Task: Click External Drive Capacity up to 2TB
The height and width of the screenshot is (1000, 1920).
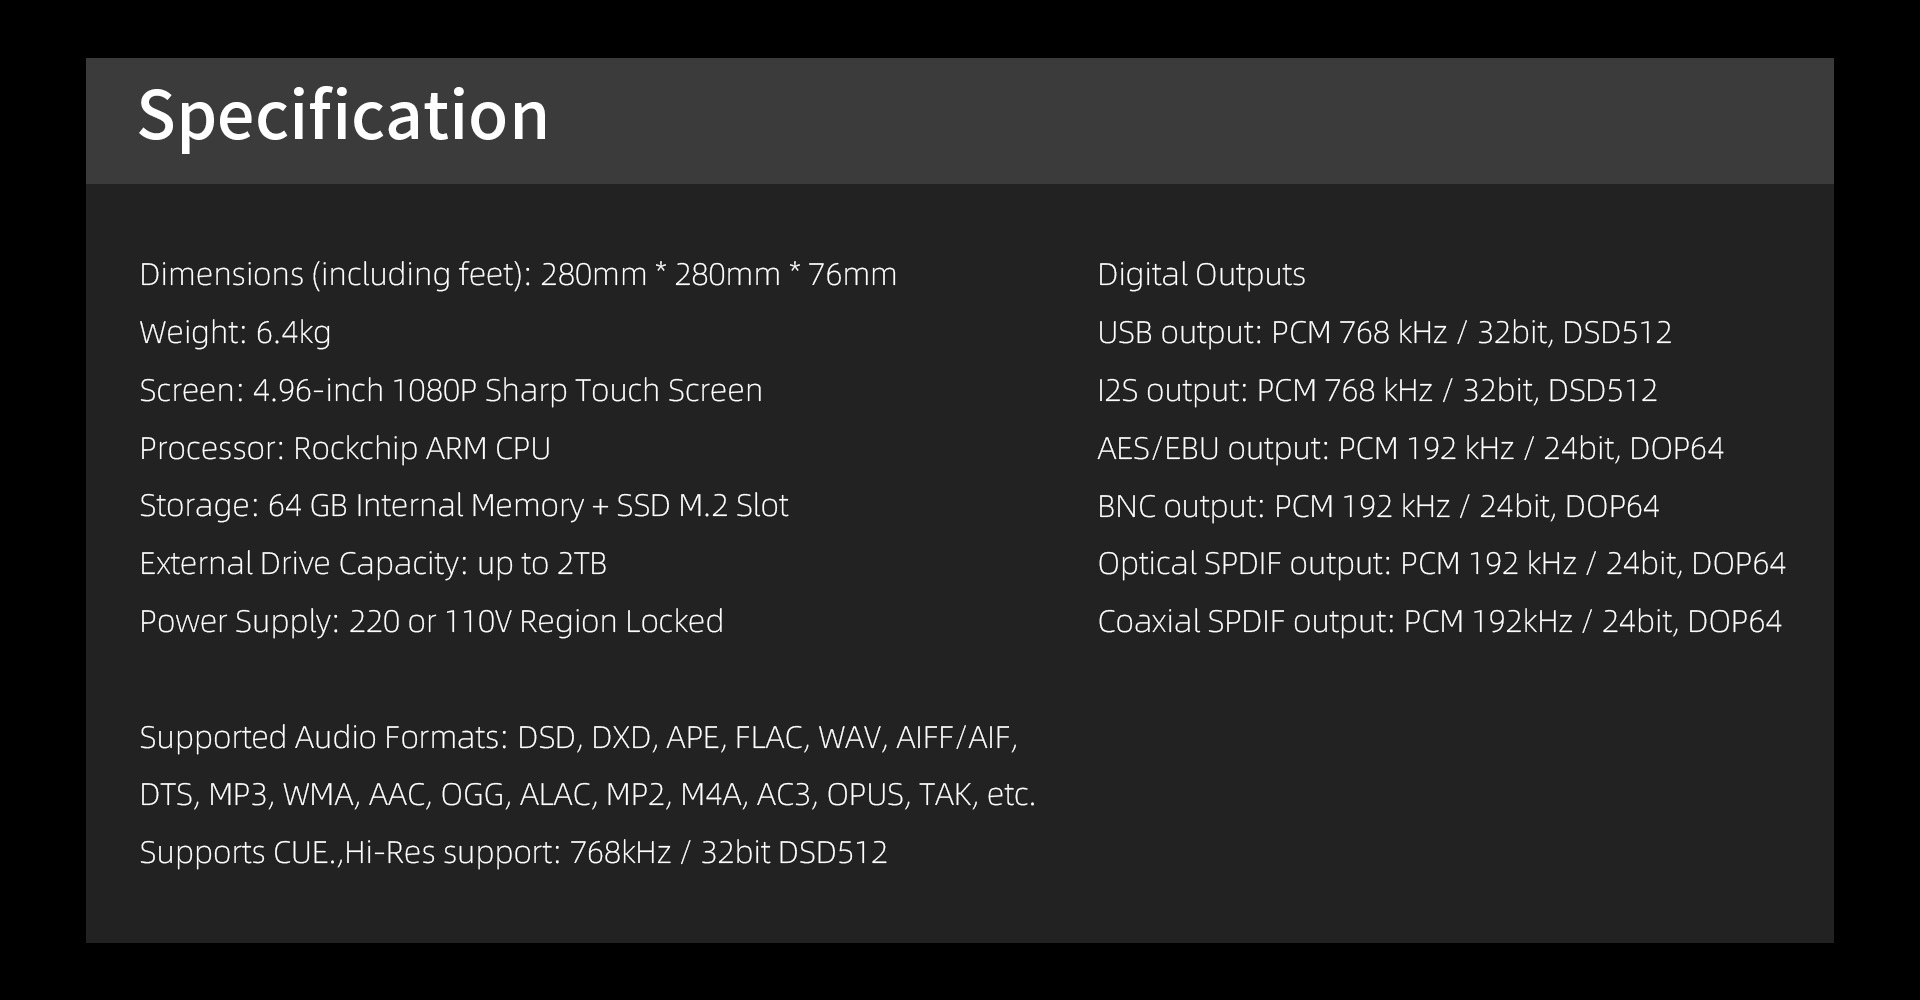Action: tap(373, 564)
